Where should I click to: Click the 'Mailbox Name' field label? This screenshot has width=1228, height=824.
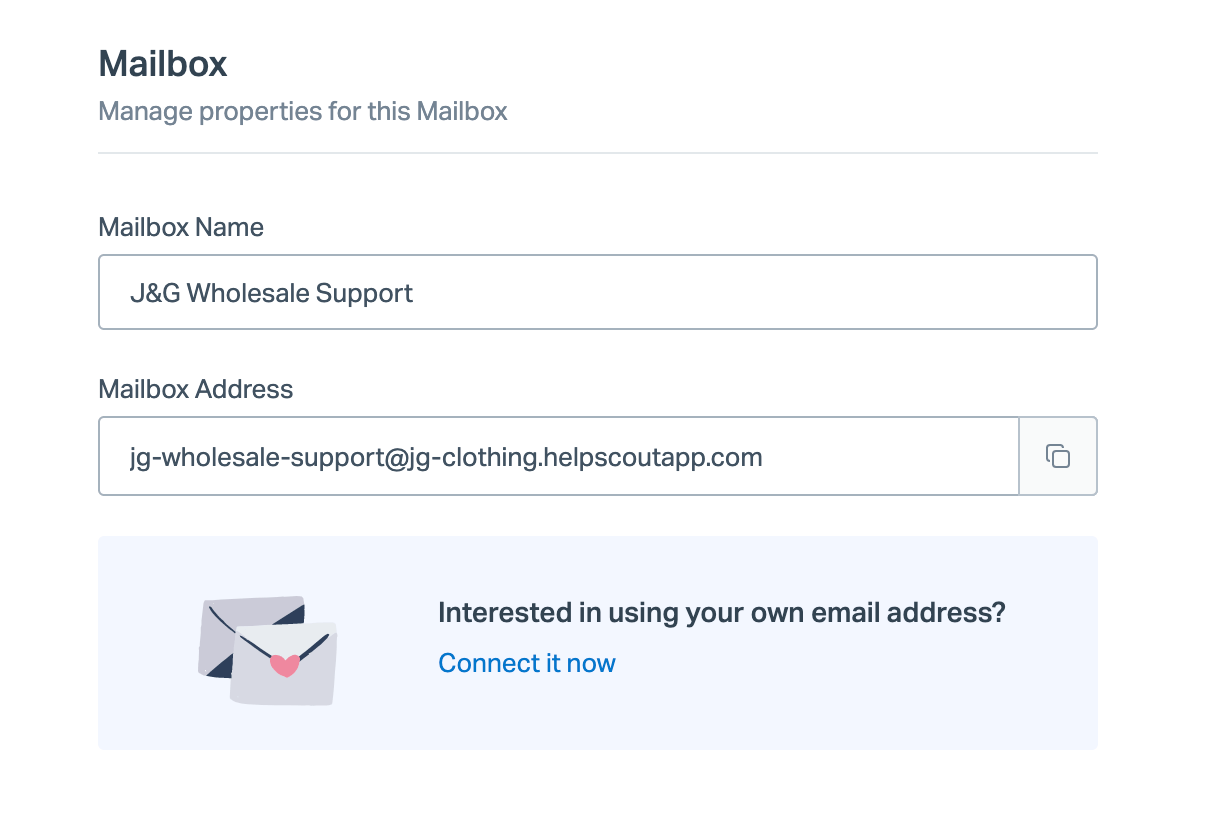pyautogui.click(x=181, y=227)
